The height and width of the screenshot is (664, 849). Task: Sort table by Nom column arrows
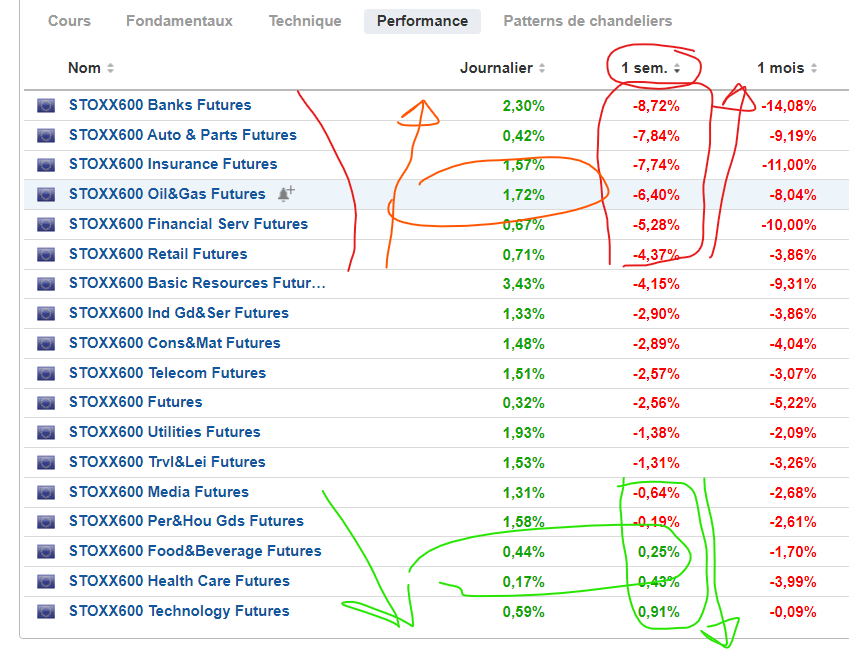110,68
